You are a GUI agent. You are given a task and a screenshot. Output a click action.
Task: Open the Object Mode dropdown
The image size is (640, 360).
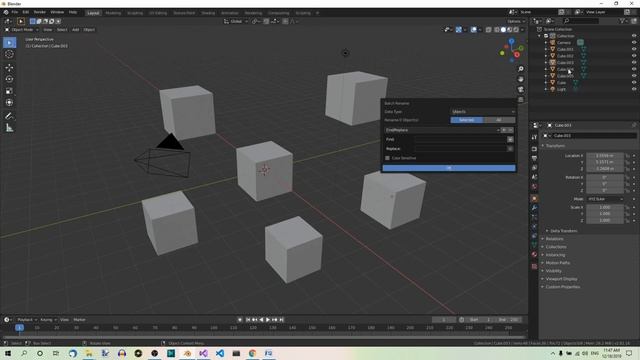22,30
